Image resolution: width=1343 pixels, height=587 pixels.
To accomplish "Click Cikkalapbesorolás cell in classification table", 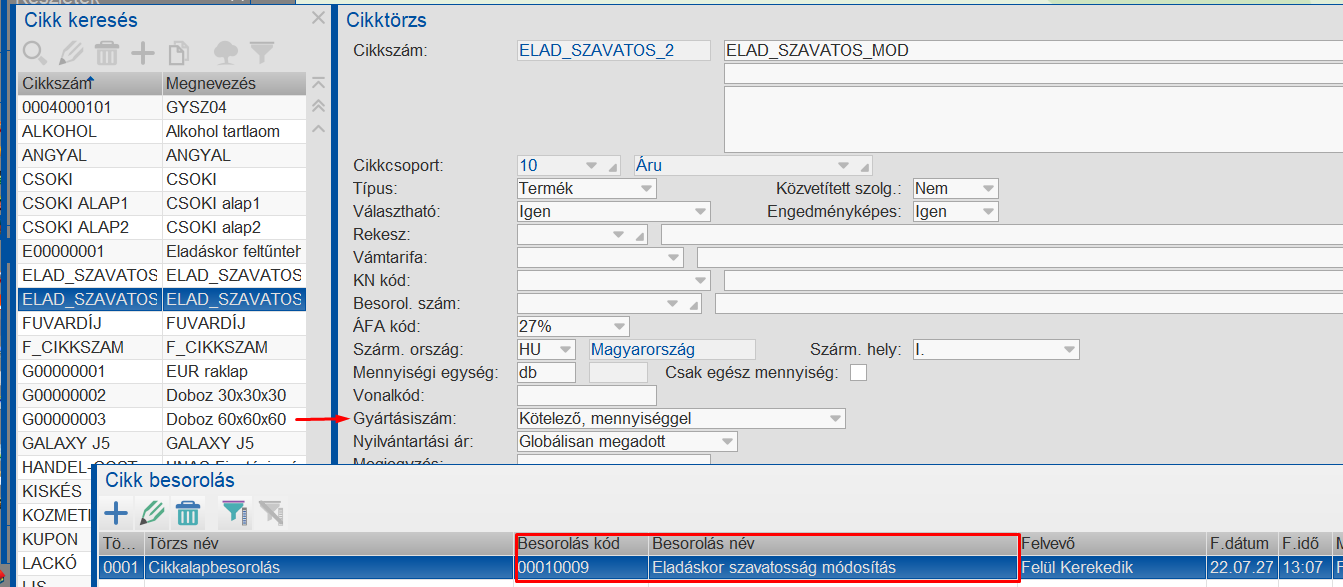I will click(x=328, y=568).
